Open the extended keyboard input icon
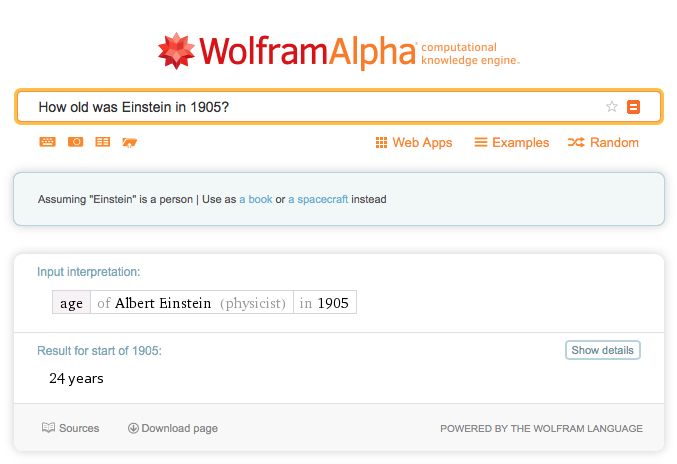 click(x=47, y=142)
